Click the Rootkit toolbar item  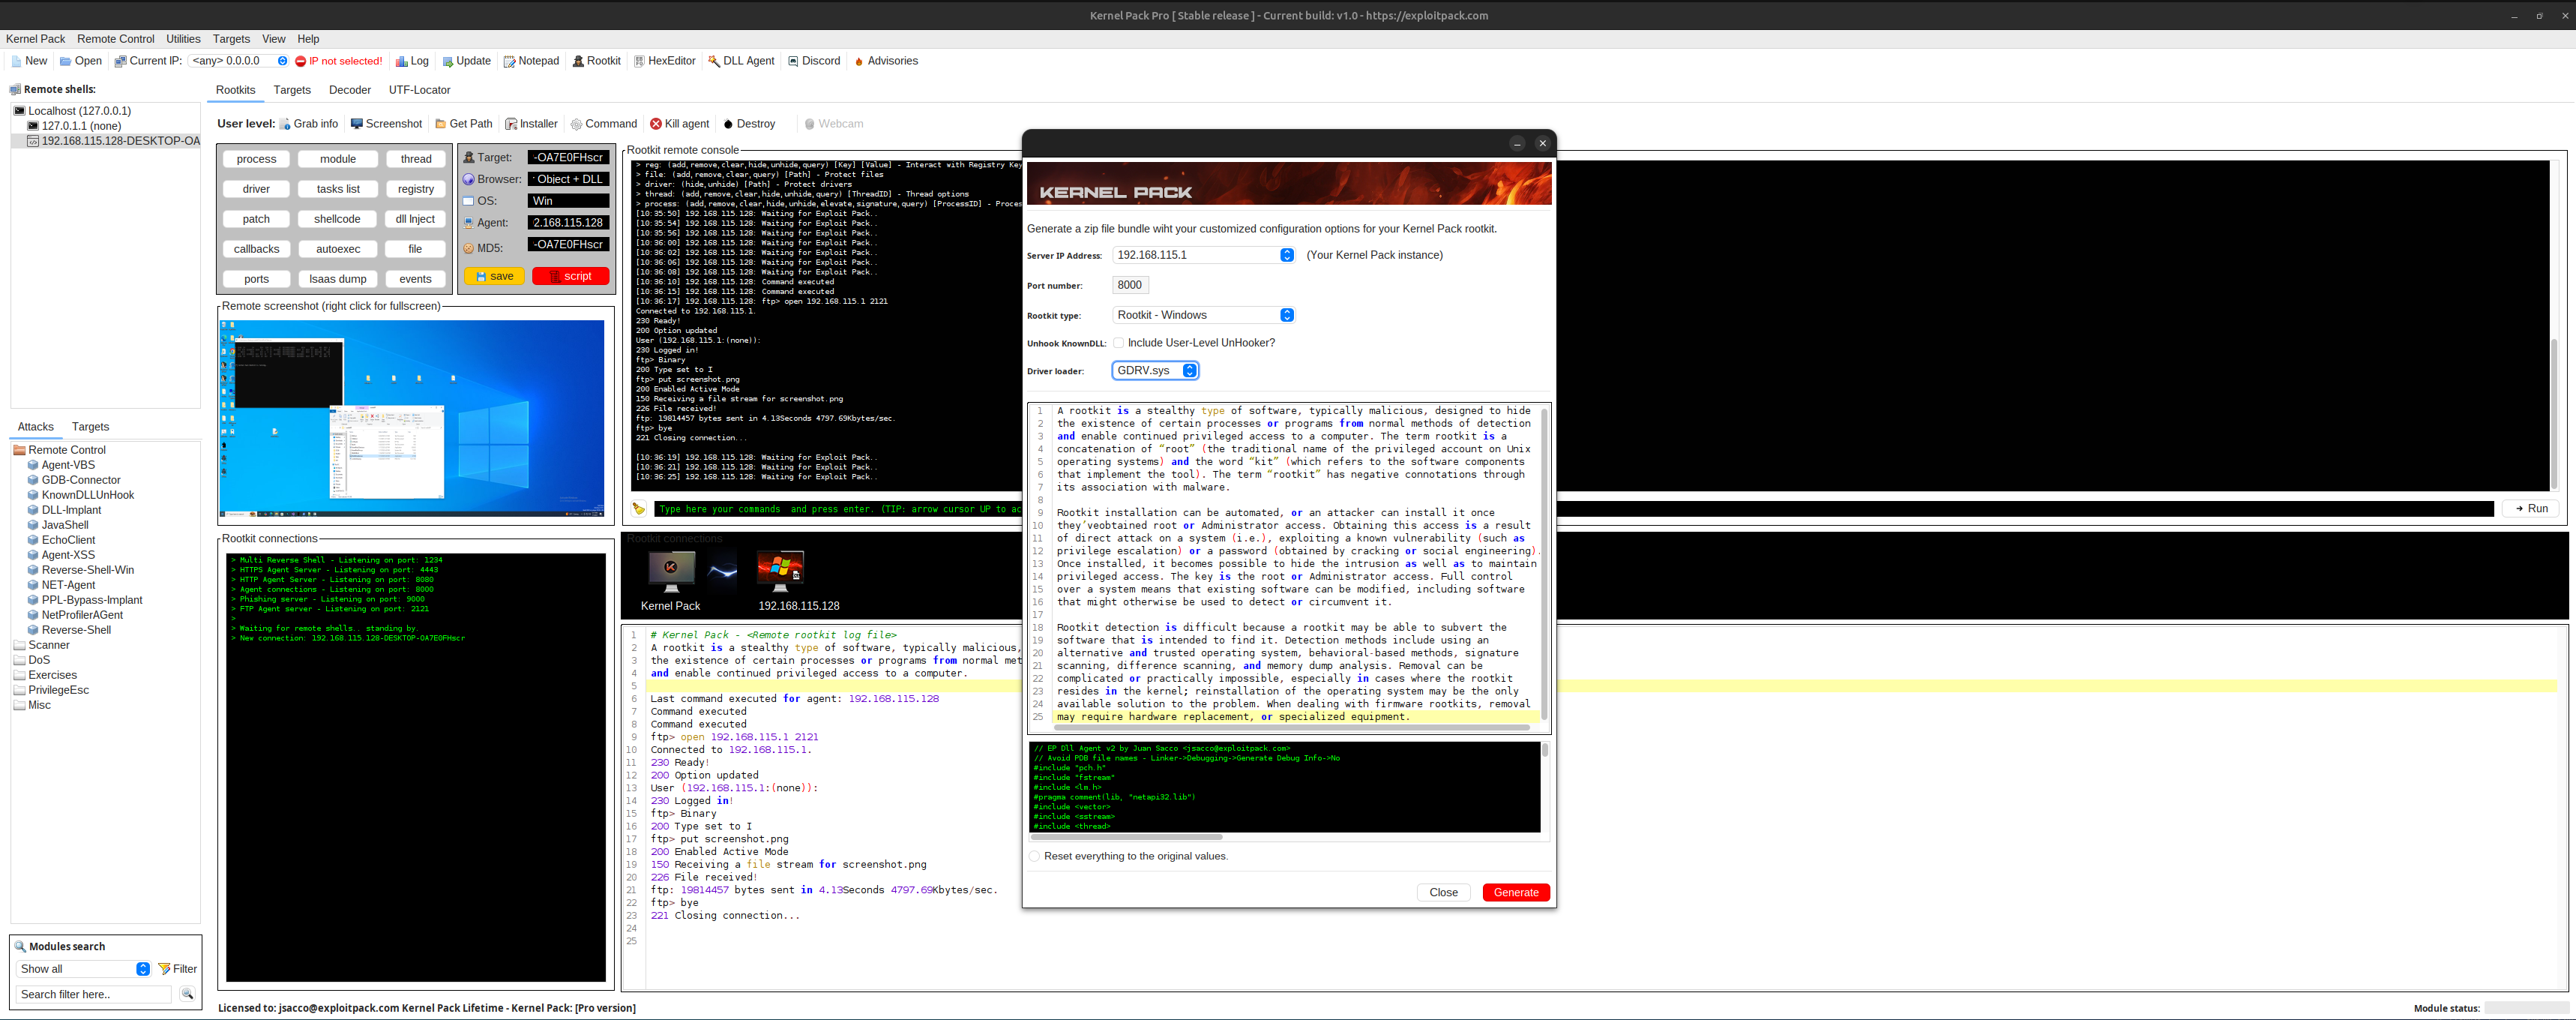pos(596,61)
